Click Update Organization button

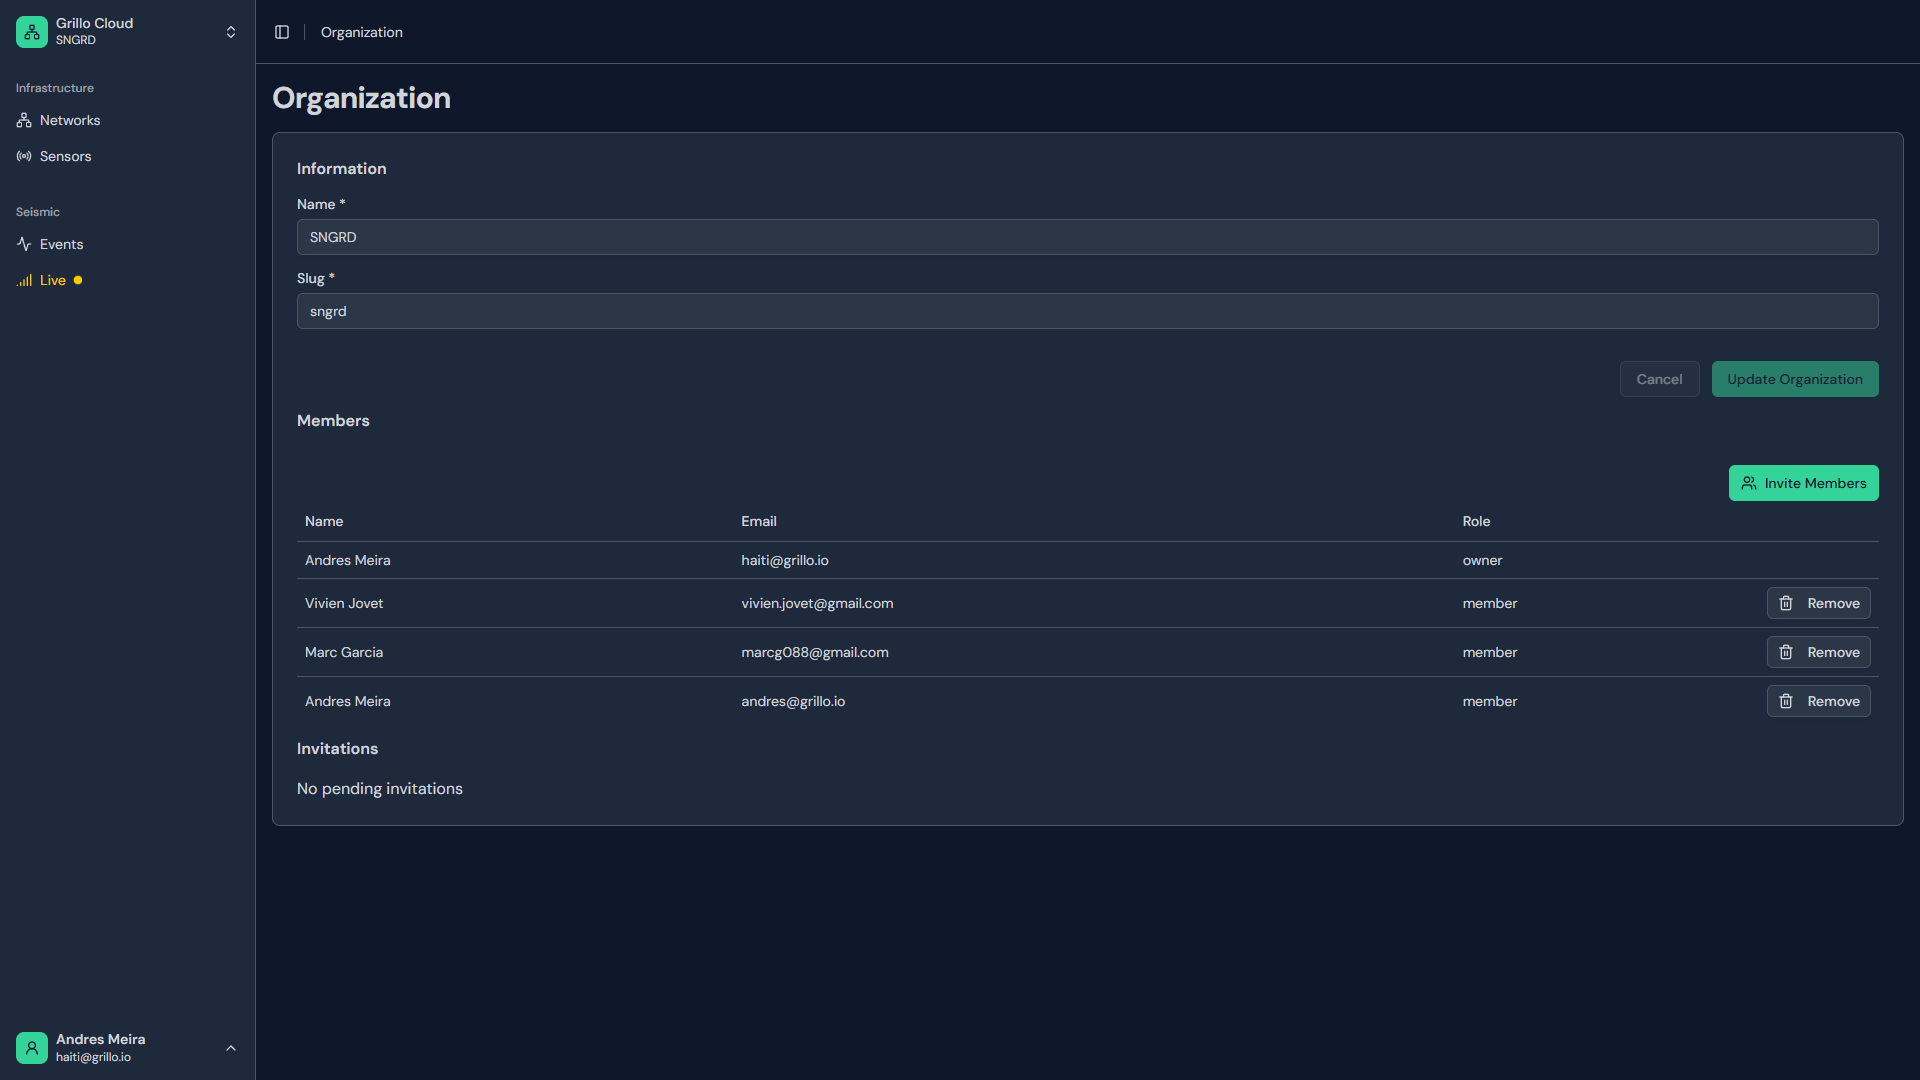pyautogui.click(x=1794, y=379)
